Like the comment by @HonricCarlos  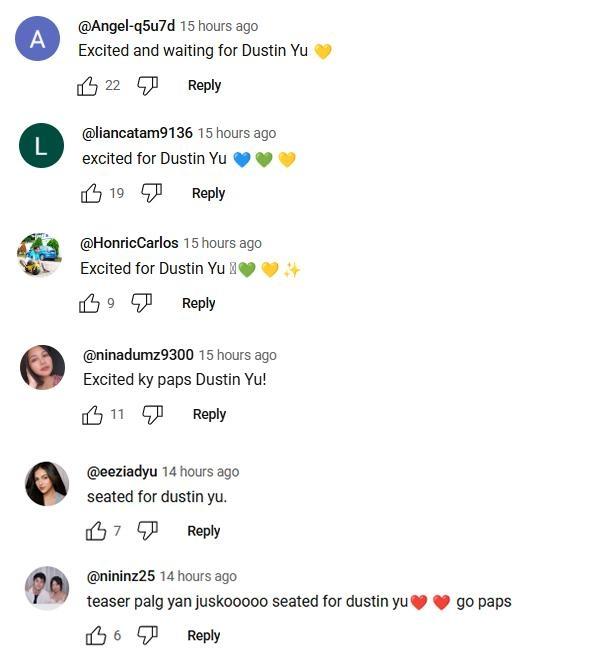pyautogui.click(x=89, y=303)
